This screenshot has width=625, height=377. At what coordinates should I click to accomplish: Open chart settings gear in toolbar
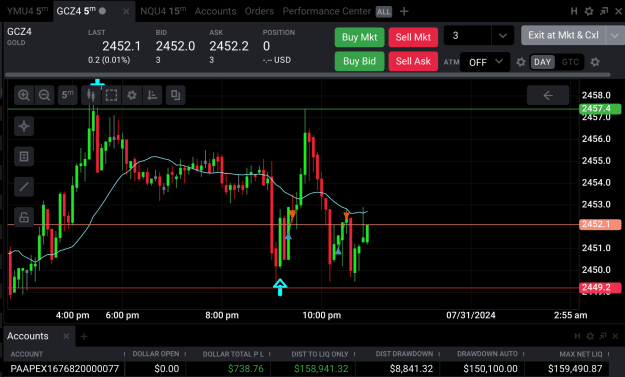(x=132, y=95)
